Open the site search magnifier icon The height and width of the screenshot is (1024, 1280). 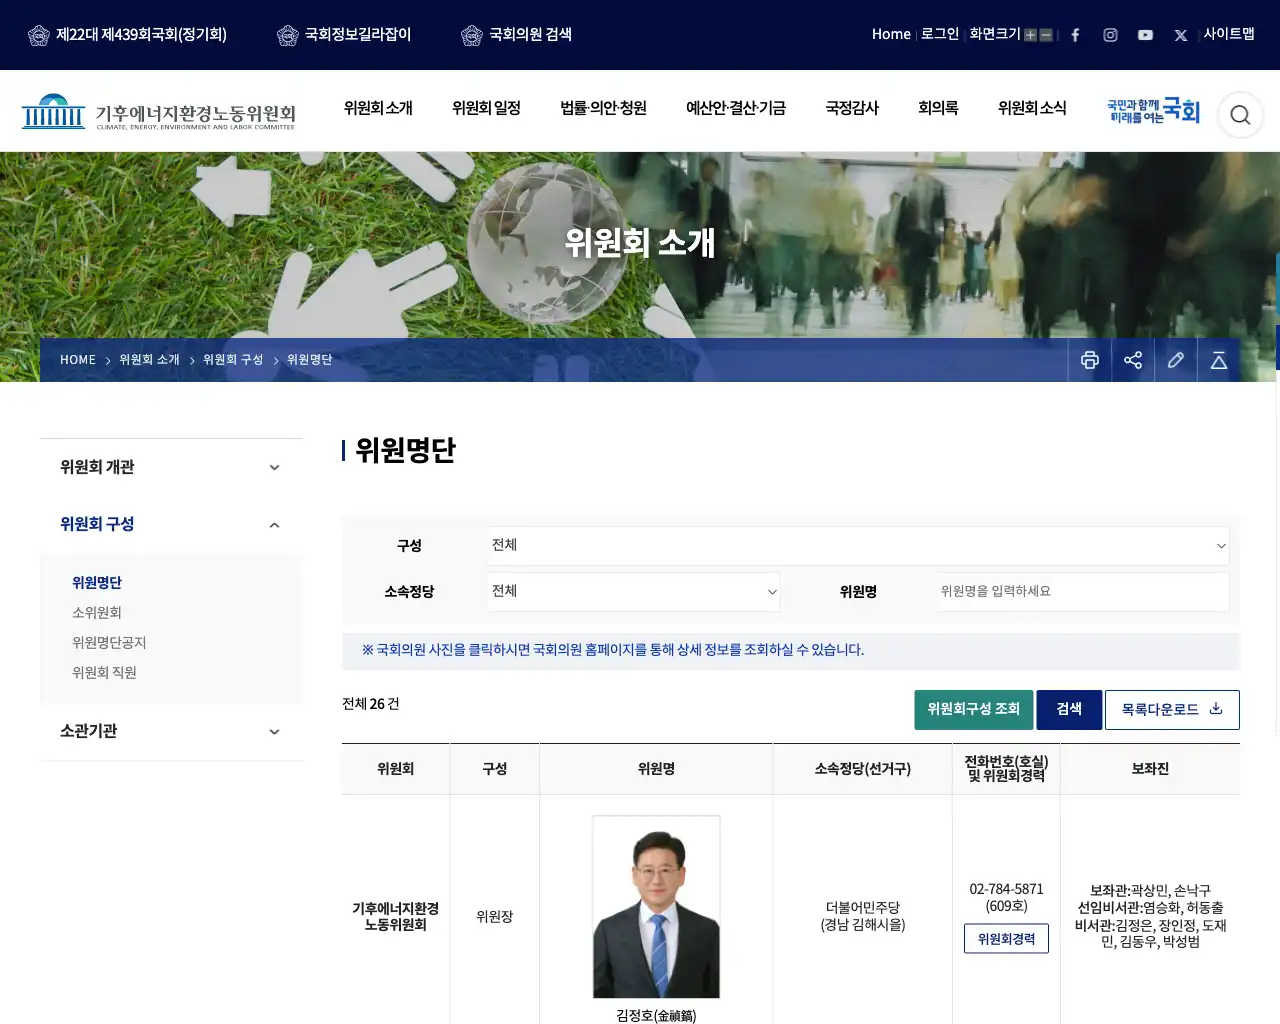pyautogui.click(x=1240, y=114)
